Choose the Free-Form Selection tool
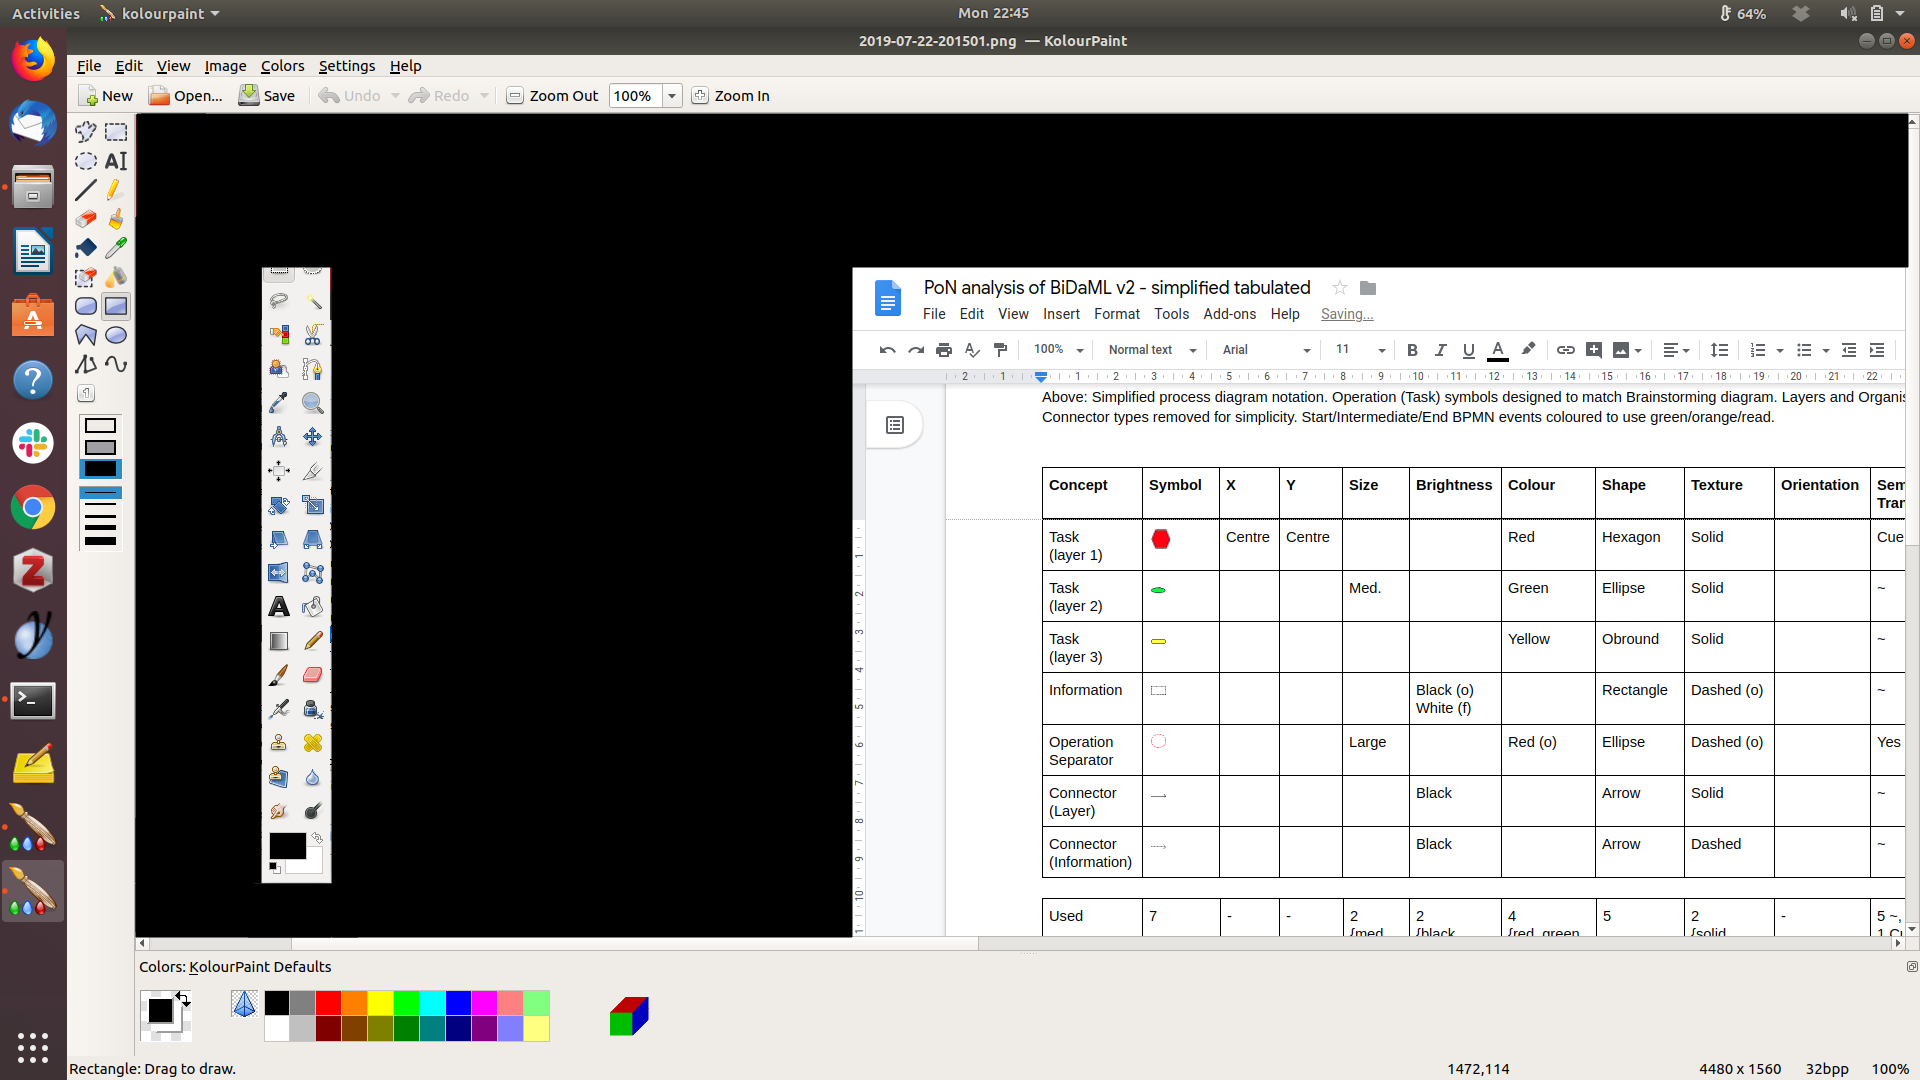1920x1080 pixels. click(86, 132)
